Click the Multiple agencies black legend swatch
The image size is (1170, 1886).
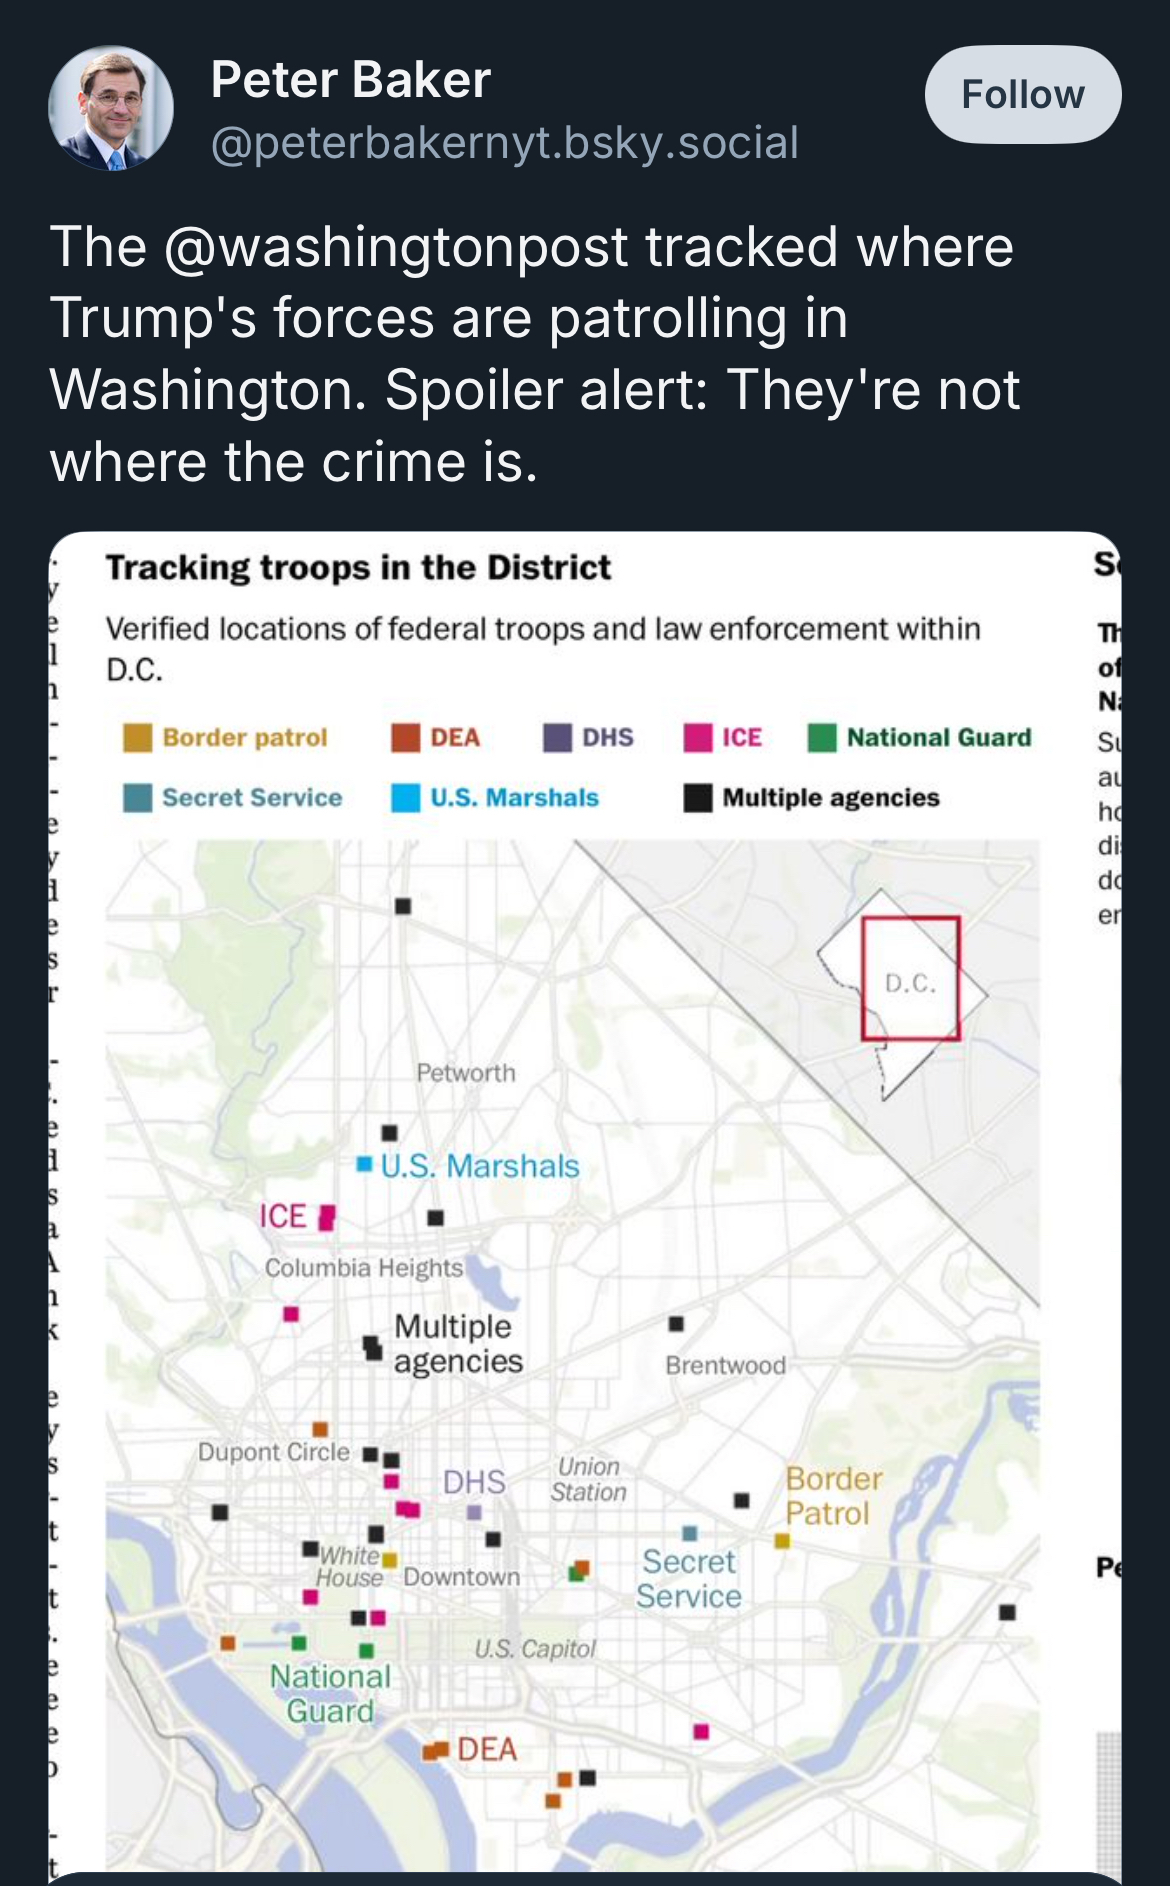coord(698,797)
